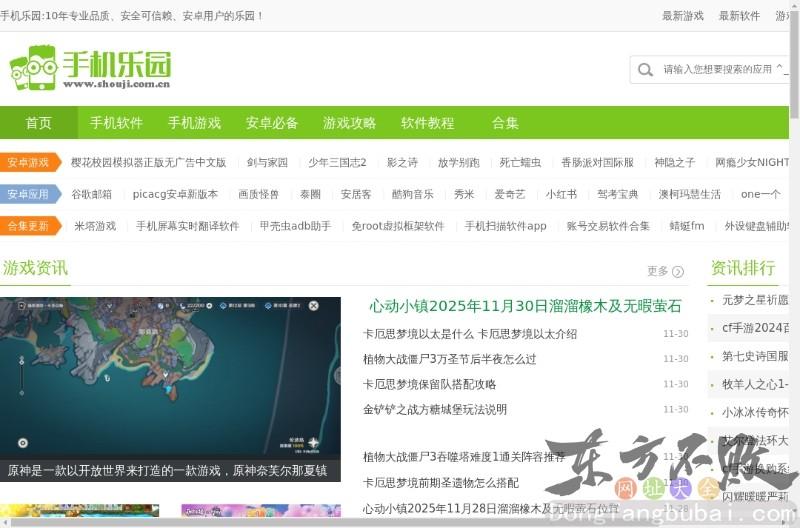Open the 软件教程 navigation tab
Image resolution: width=800 pixels, height=528 pixels.
(428, 123)
